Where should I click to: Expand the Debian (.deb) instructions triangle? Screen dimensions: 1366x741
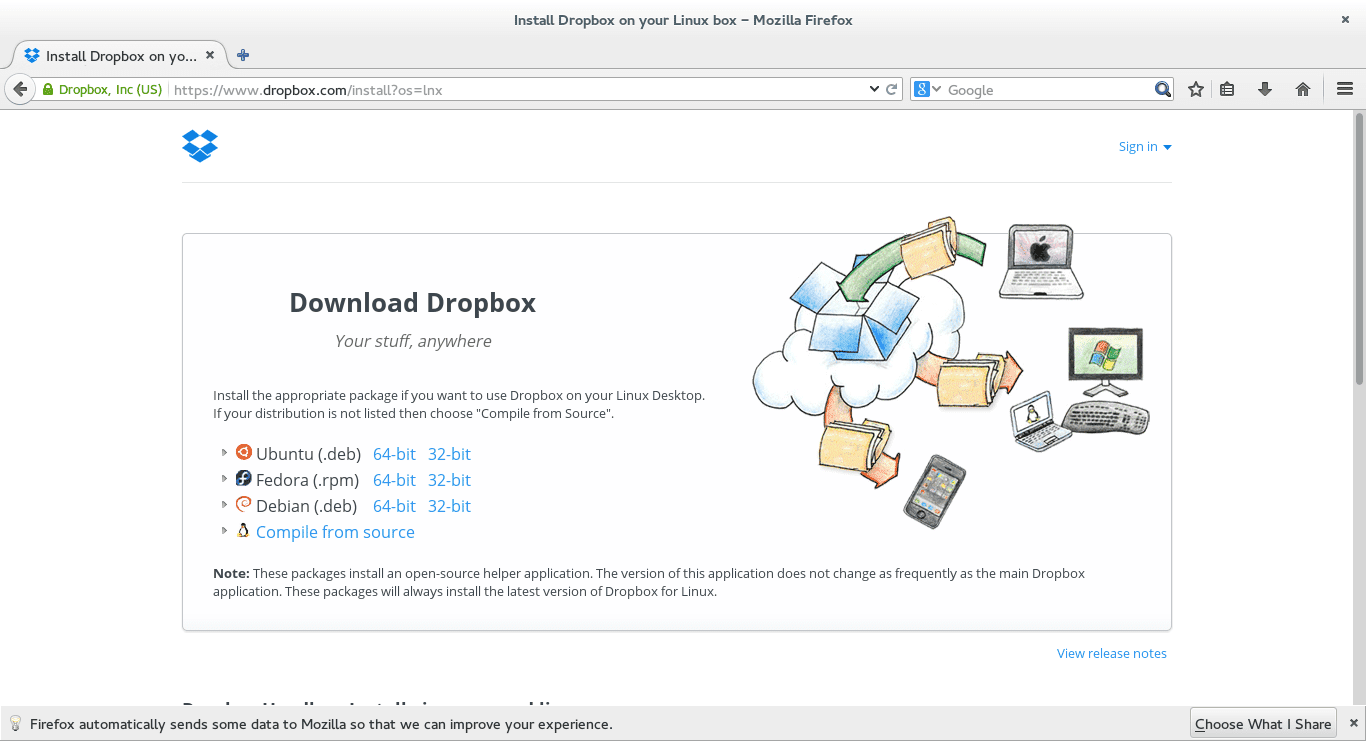225,505
